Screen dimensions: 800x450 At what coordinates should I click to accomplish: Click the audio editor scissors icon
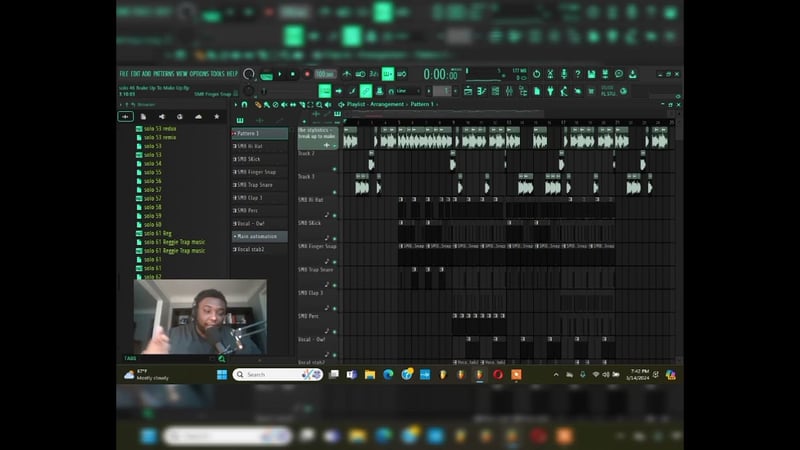pos(550,74)
